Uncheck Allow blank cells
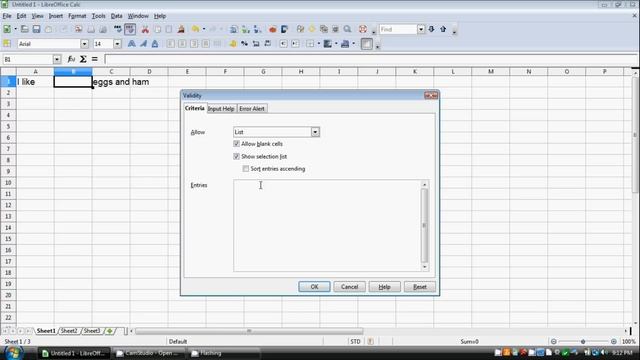 pyautogui.click(x=236, y=144)
